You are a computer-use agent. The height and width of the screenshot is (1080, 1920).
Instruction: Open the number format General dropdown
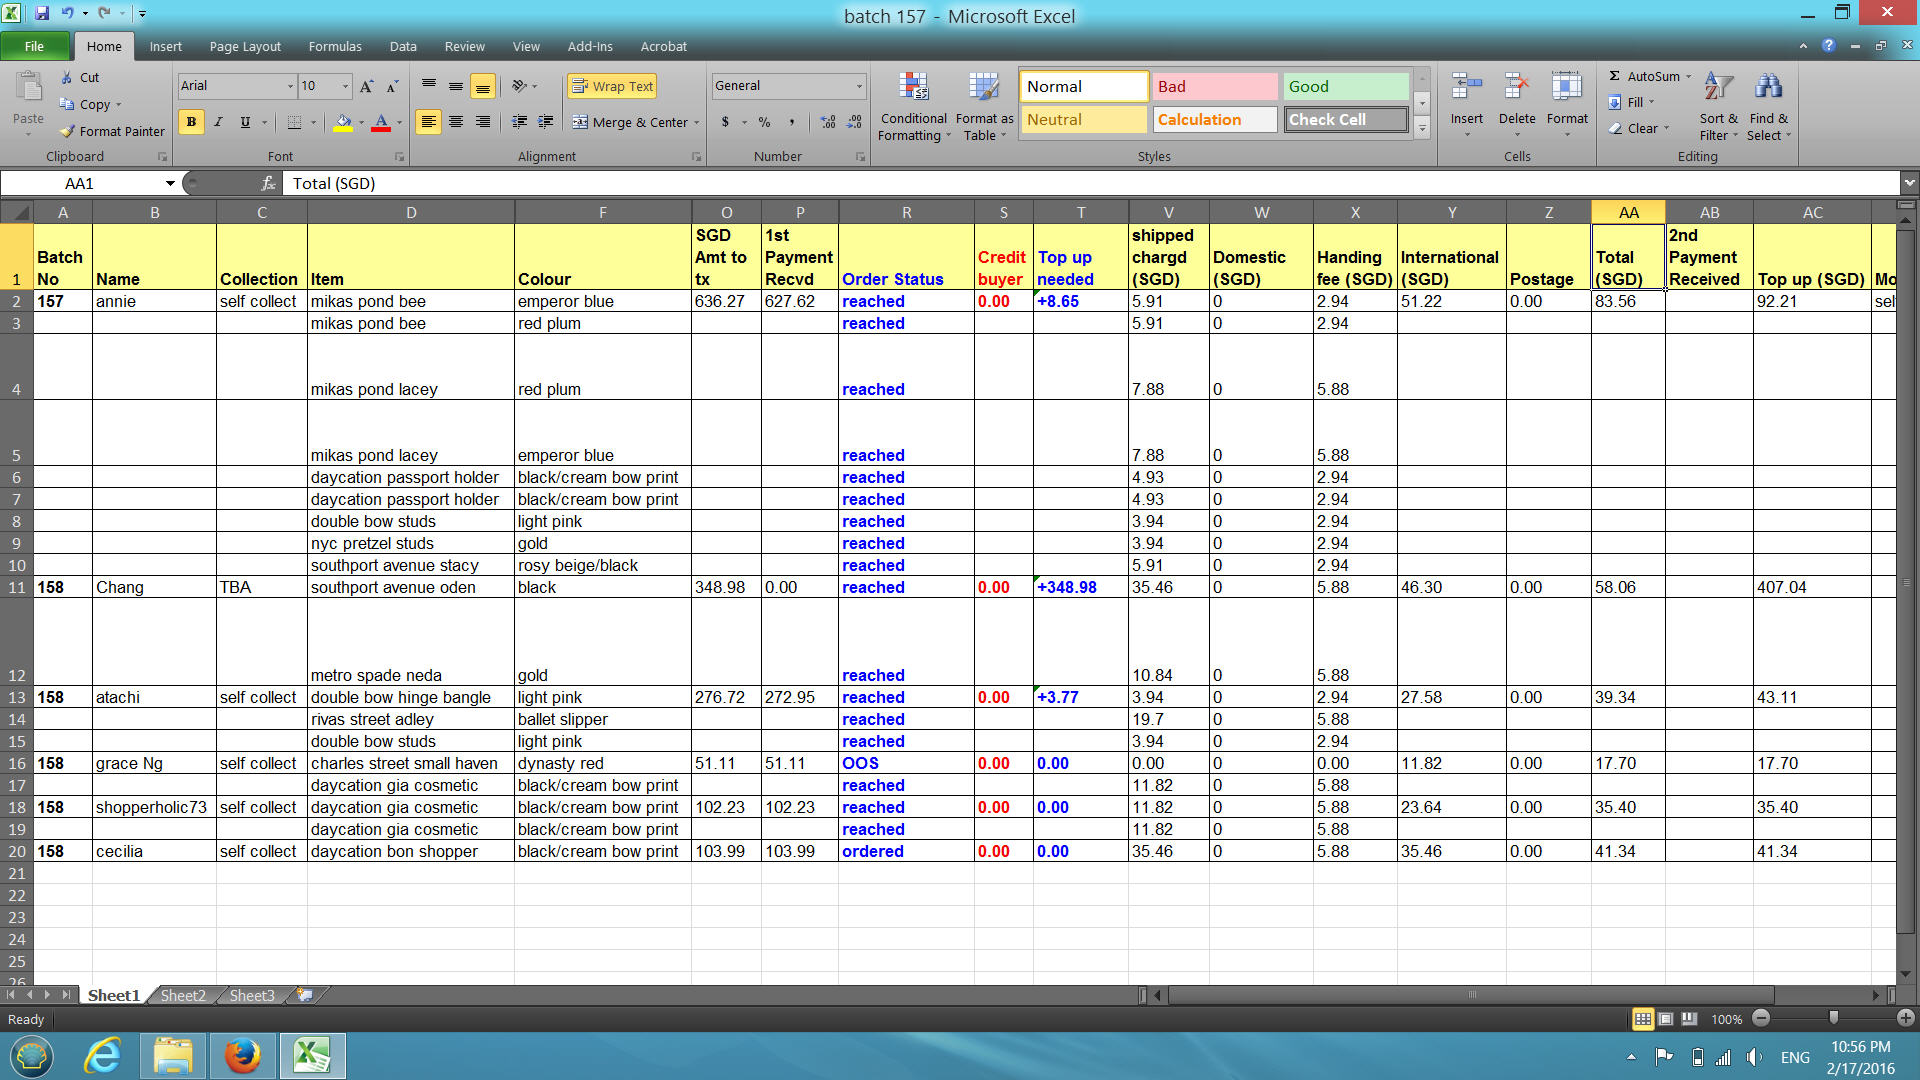coord(859,86)
